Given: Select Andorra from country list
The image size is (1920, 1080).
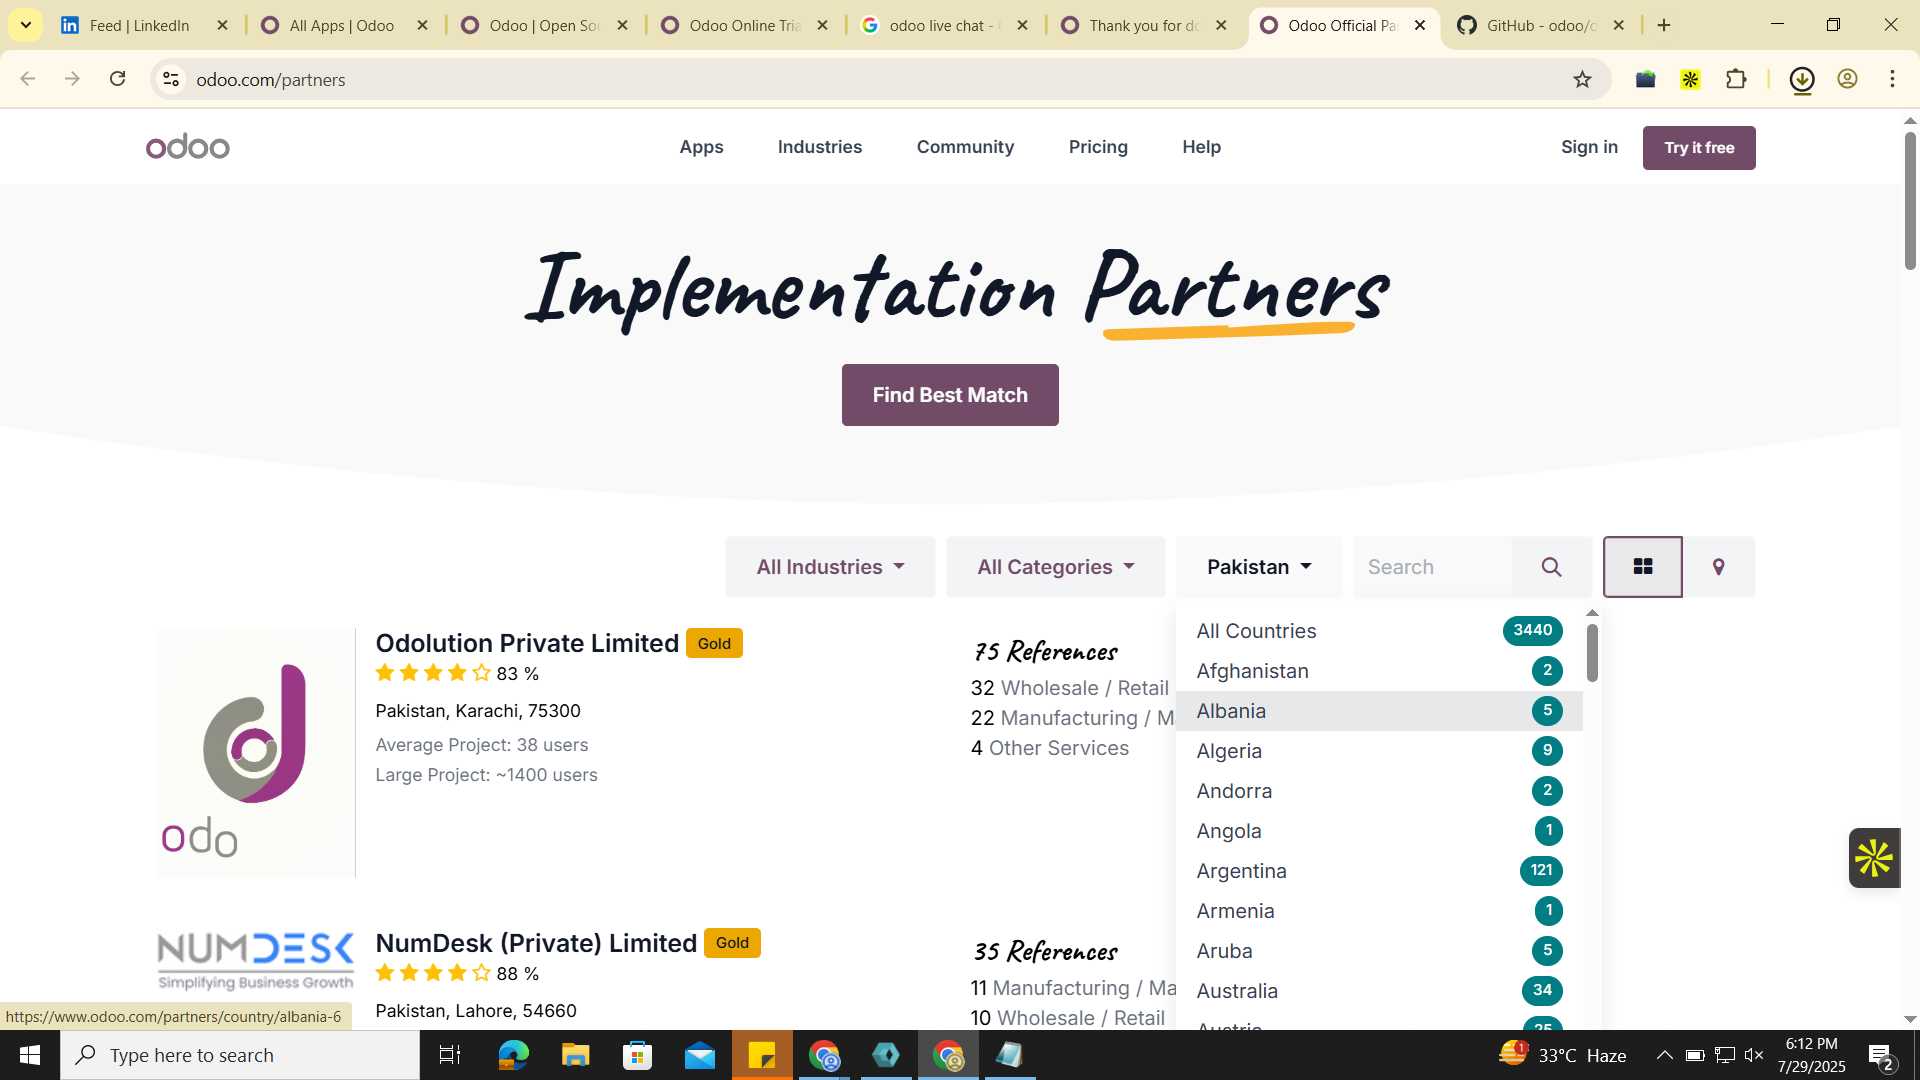Looking at the screenshot, I should click(1379, 791).
